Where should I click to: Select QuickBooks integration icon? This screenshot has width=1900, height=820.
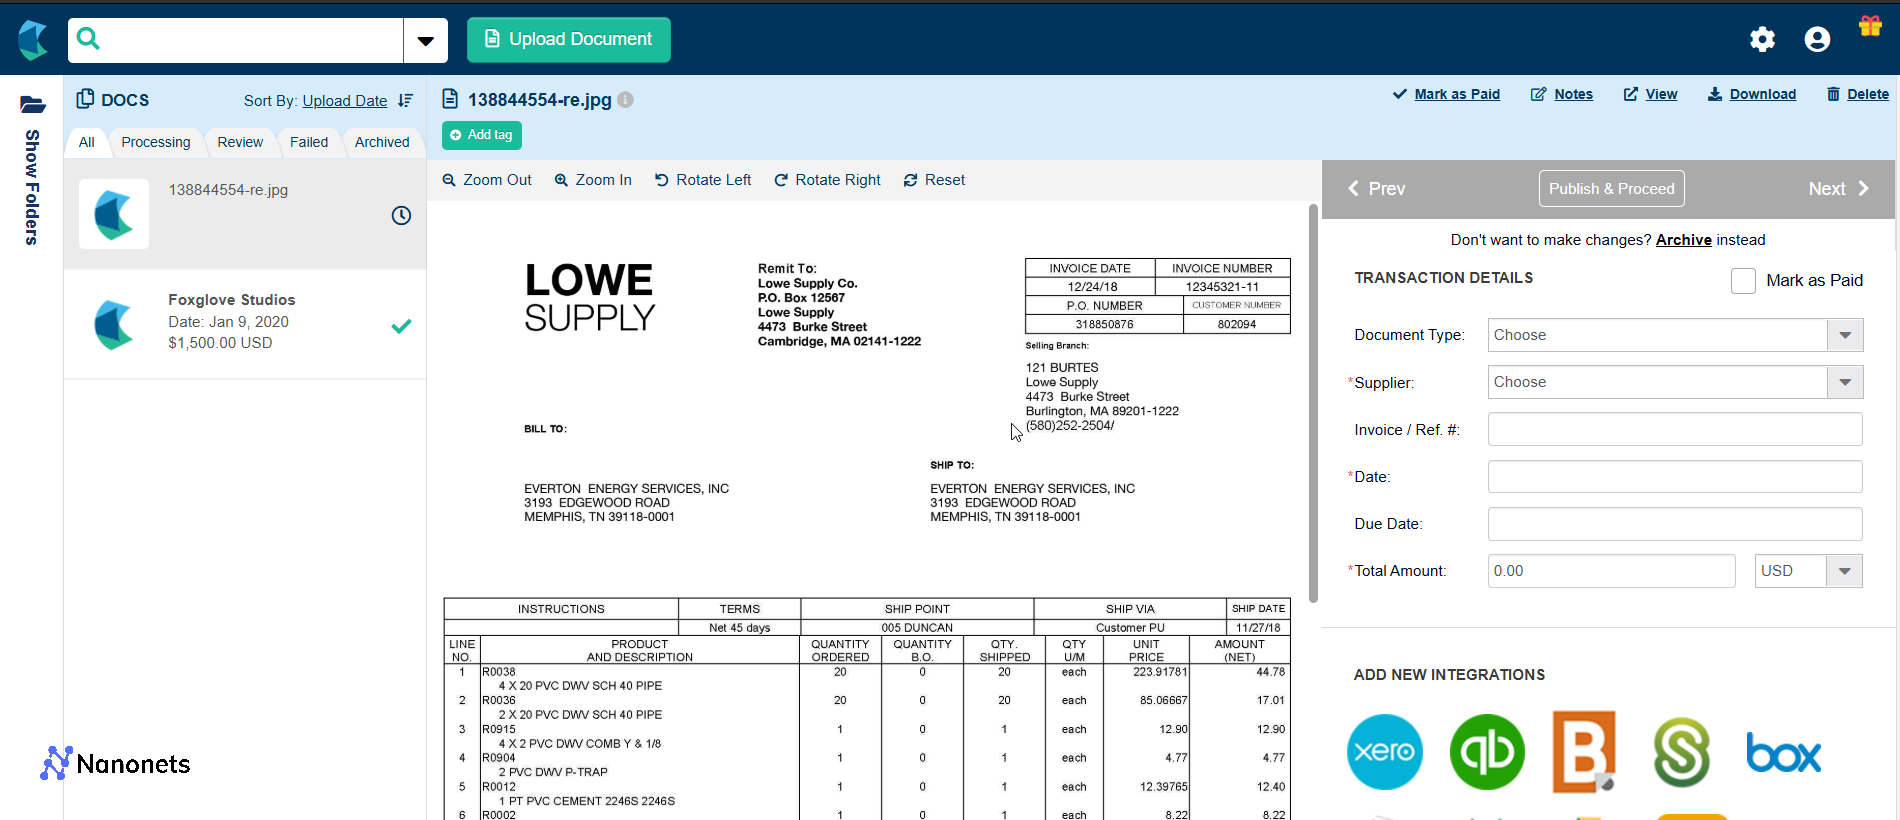point(1487,752)
